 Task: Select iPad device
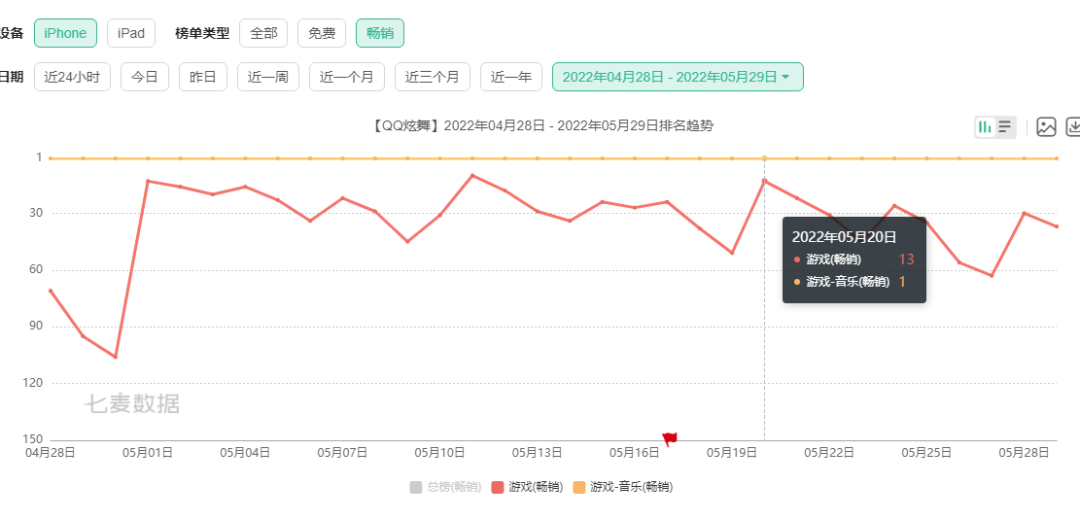[131, 33]
